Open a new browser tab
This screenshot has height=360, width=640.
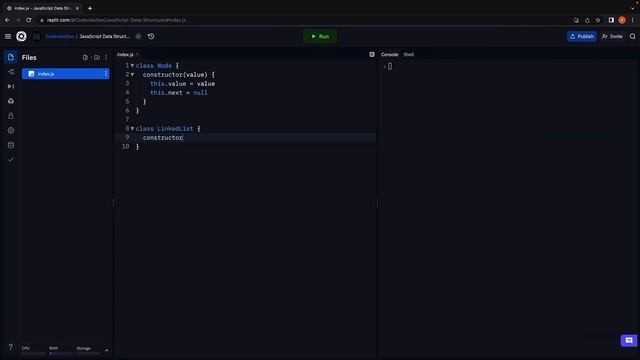90,8
